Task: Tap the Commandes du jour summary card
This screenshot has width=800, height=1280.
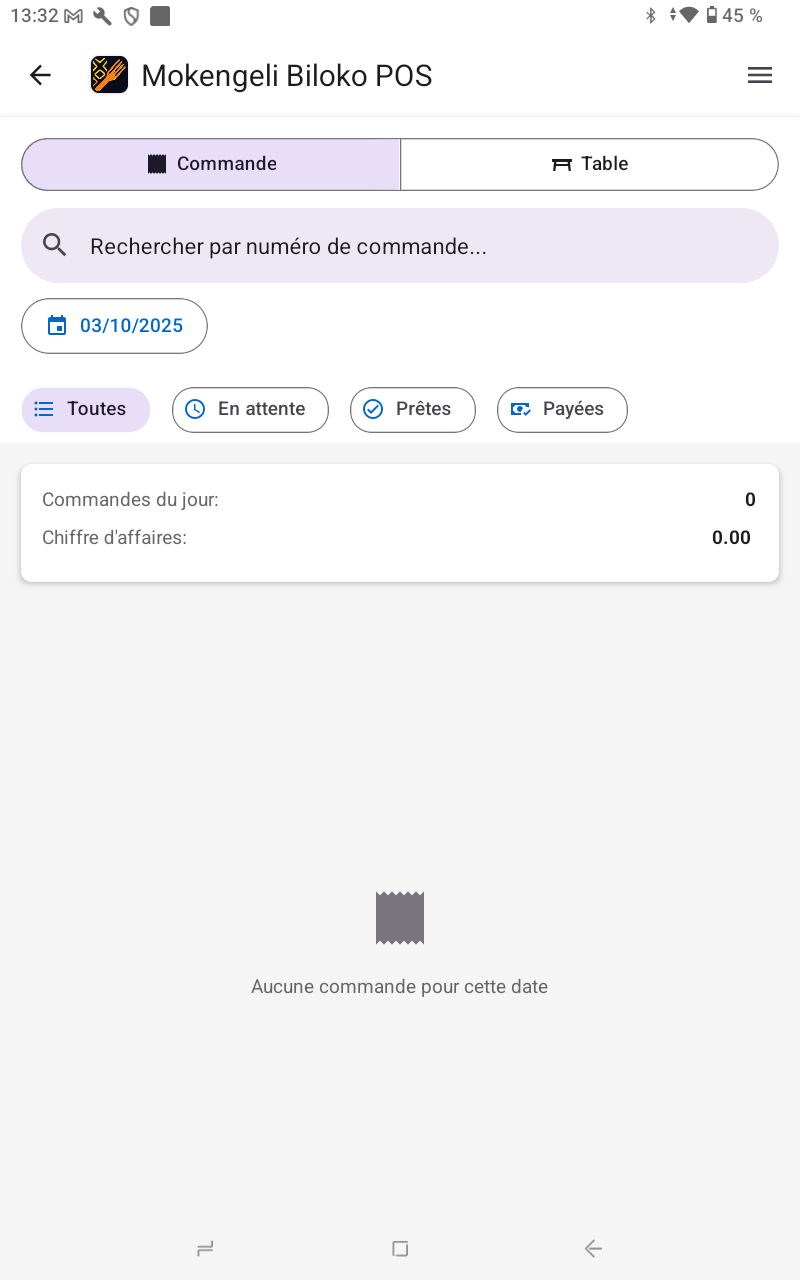Action: tap(400, 520)
